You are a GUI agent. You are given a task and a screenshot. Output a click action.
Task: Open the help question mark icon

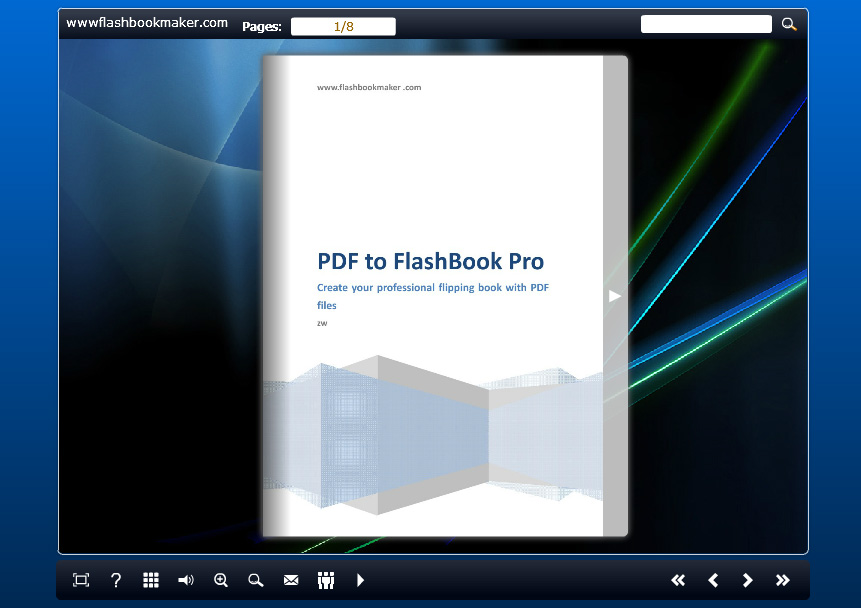click(x=116, y=580)
